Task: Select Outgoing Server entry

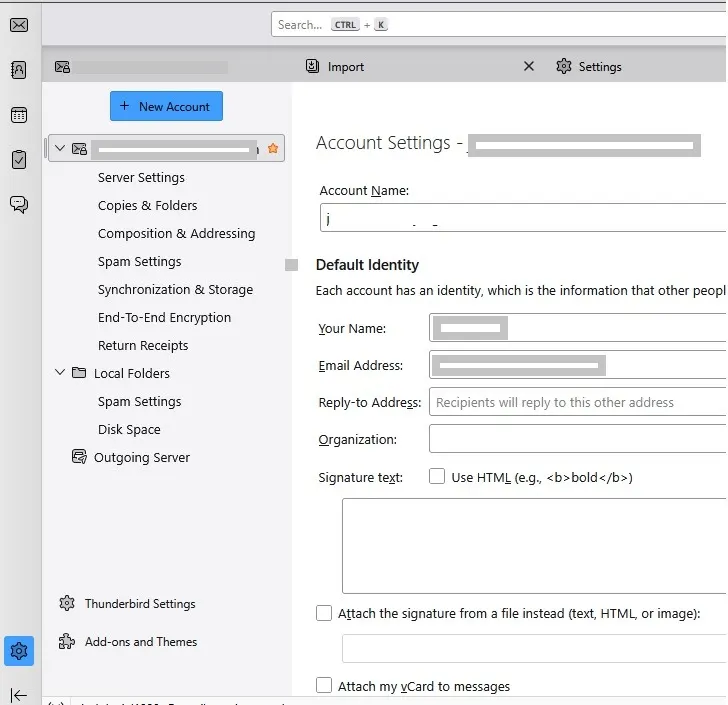Action: pos(142,457)
